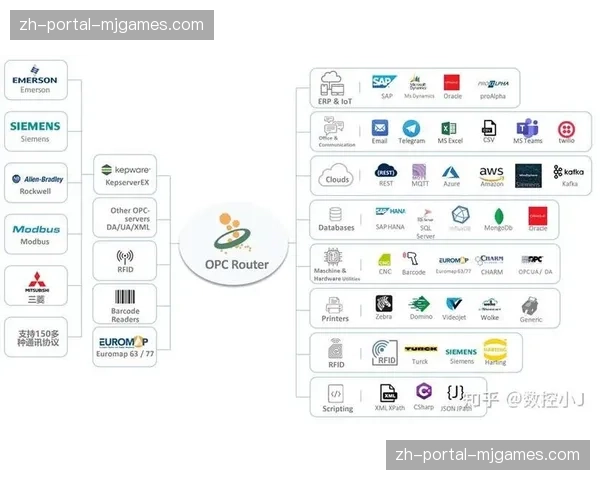
Task: Click the Zebra printer icon
Action: [x=383, y=304]
